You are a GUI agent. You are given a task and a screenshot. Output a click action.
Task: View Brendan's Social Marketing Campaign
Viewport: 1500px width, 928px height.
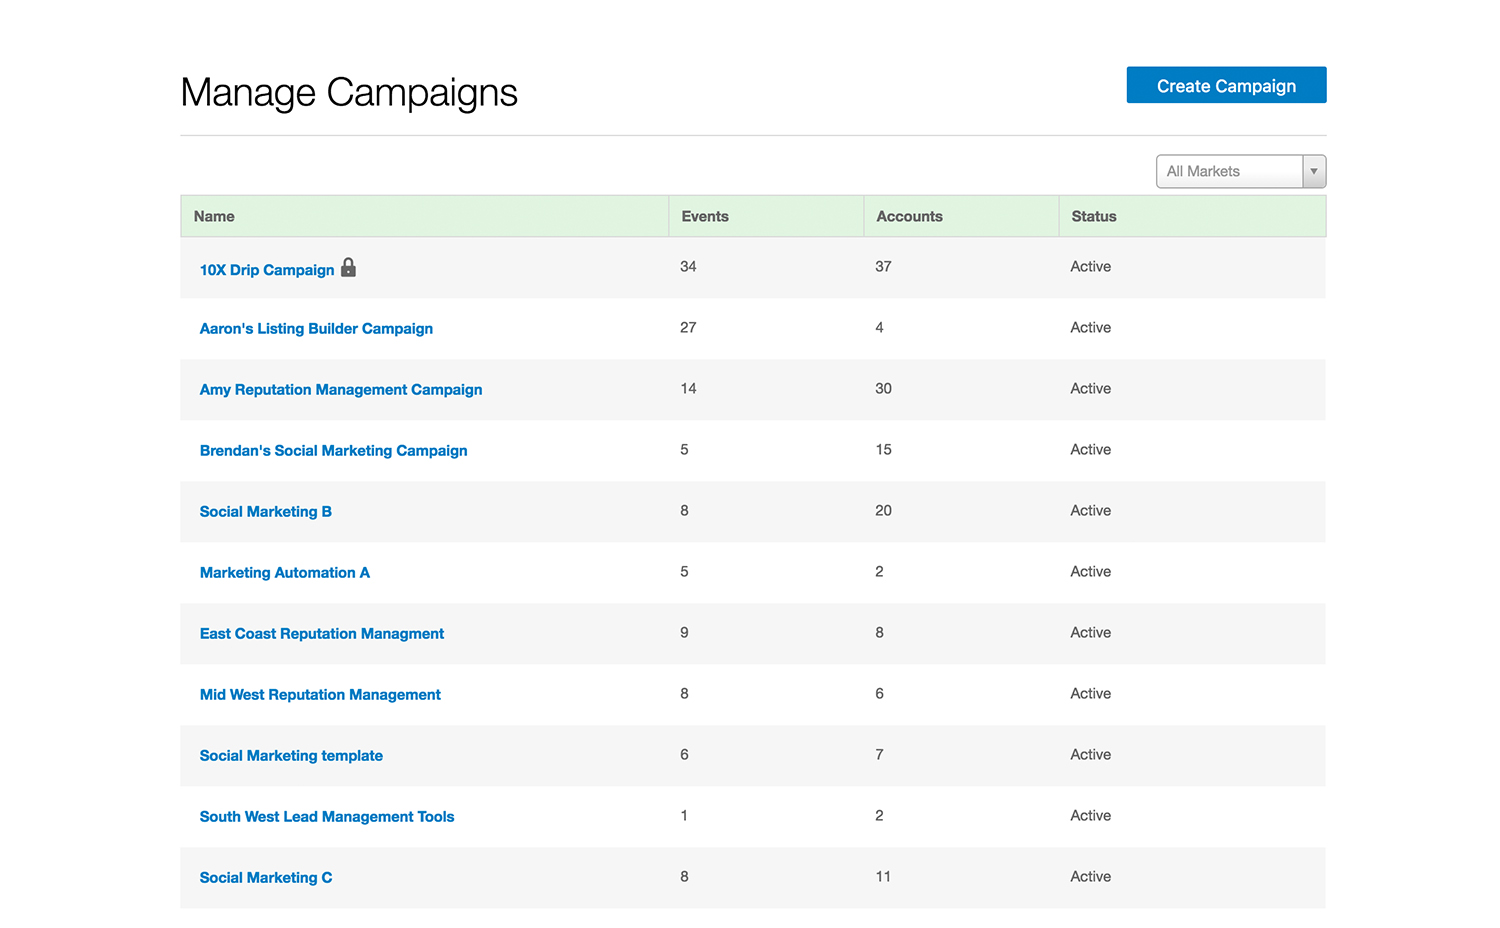333,450
